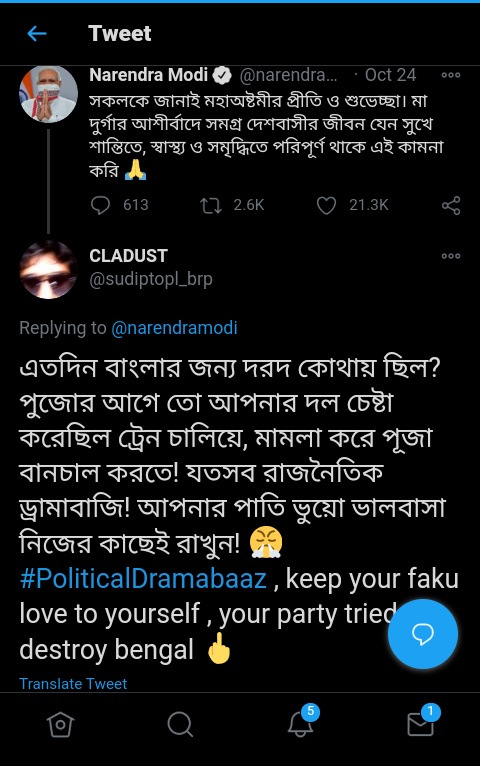Screen dimensions: 480x766
Task: Retweet Narendra Modi's tweet
Action: [x=211, y=205]
